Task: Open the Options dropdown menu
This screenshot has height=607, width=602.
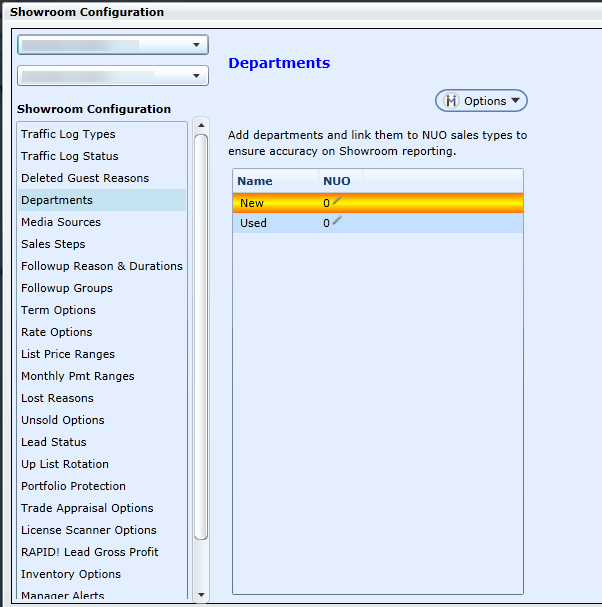Action: pyautogui.click(x=481, y=101)
